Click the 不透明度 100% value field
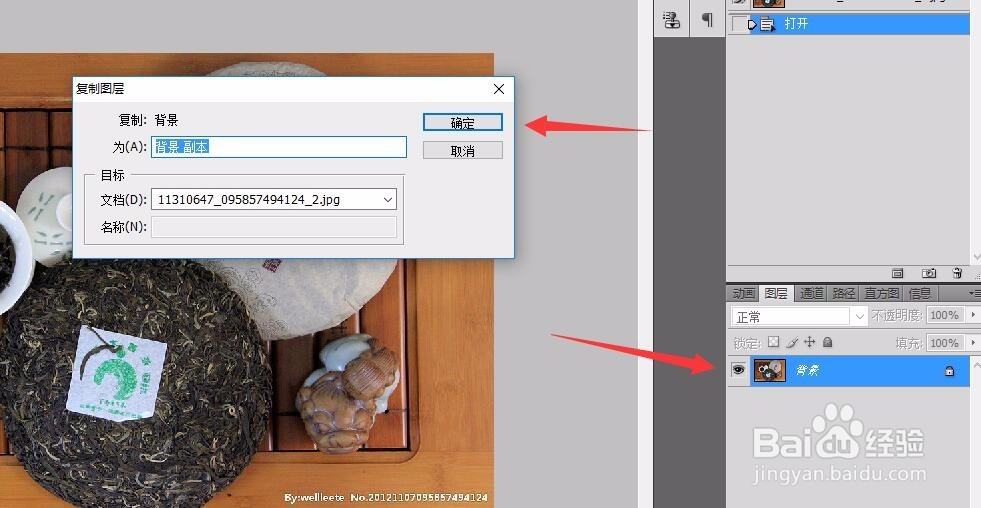981x508 pixels. pos(945,315)
